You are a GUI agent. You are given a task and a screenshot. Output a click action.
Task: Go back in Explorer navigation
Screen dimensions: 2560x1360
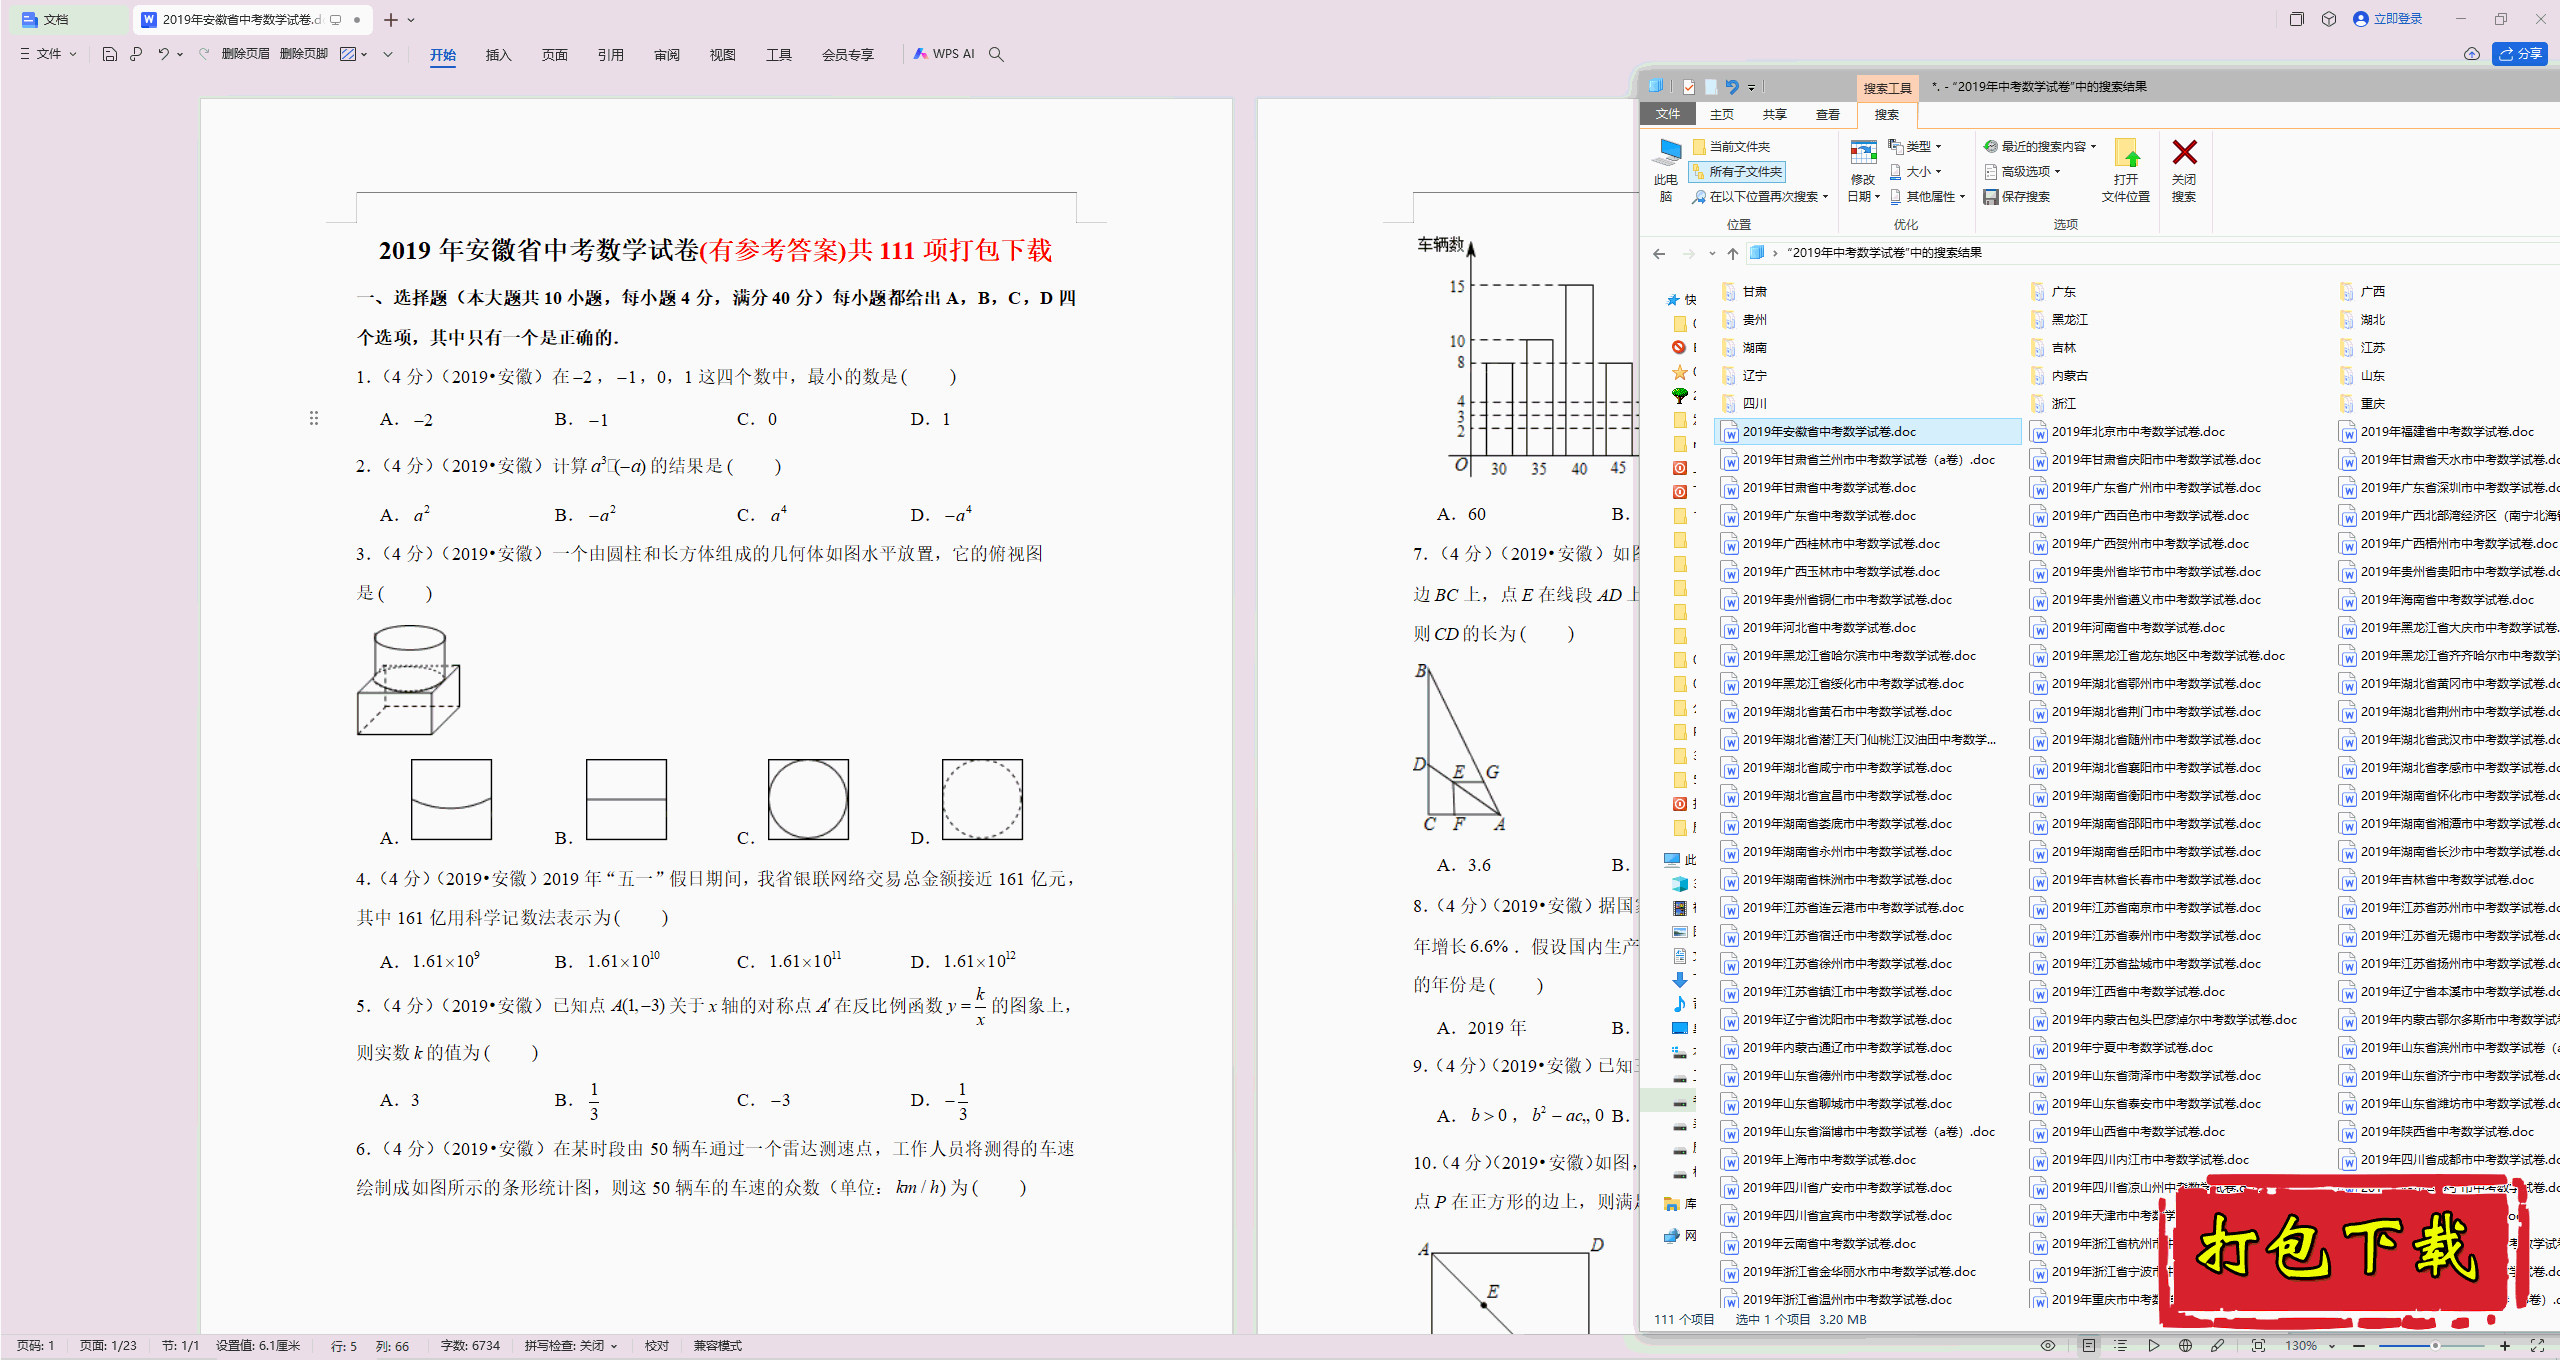1659,253
